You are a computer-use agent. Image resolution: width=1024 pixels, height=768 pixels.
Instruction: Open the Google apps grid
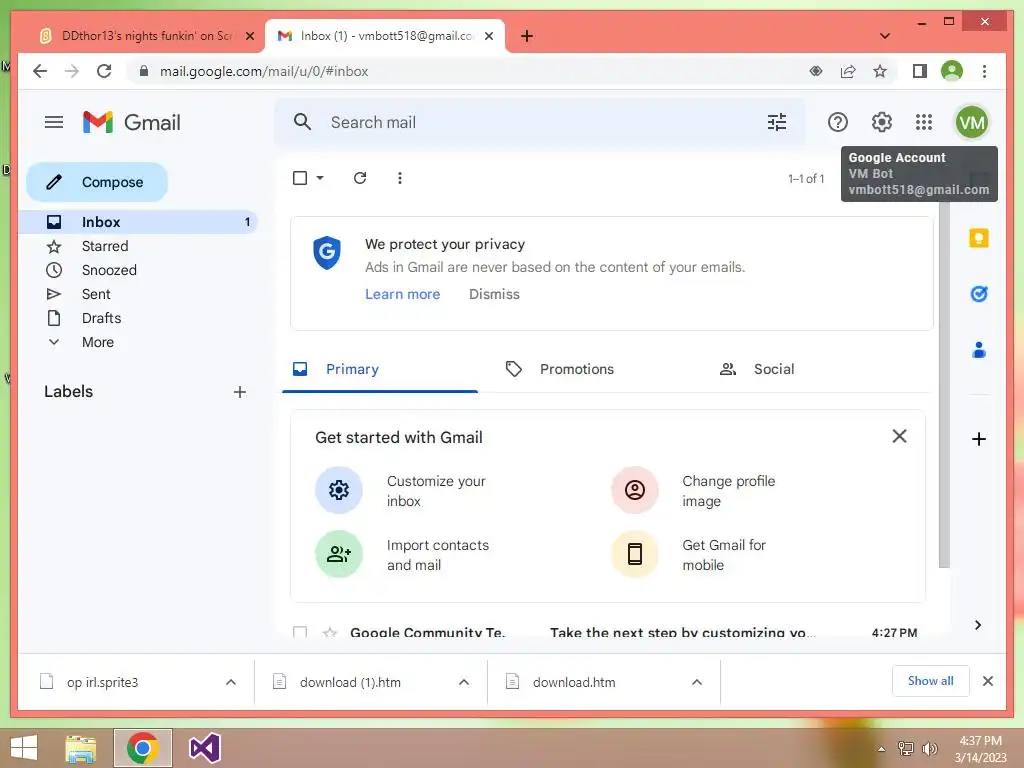coord(923,122)
